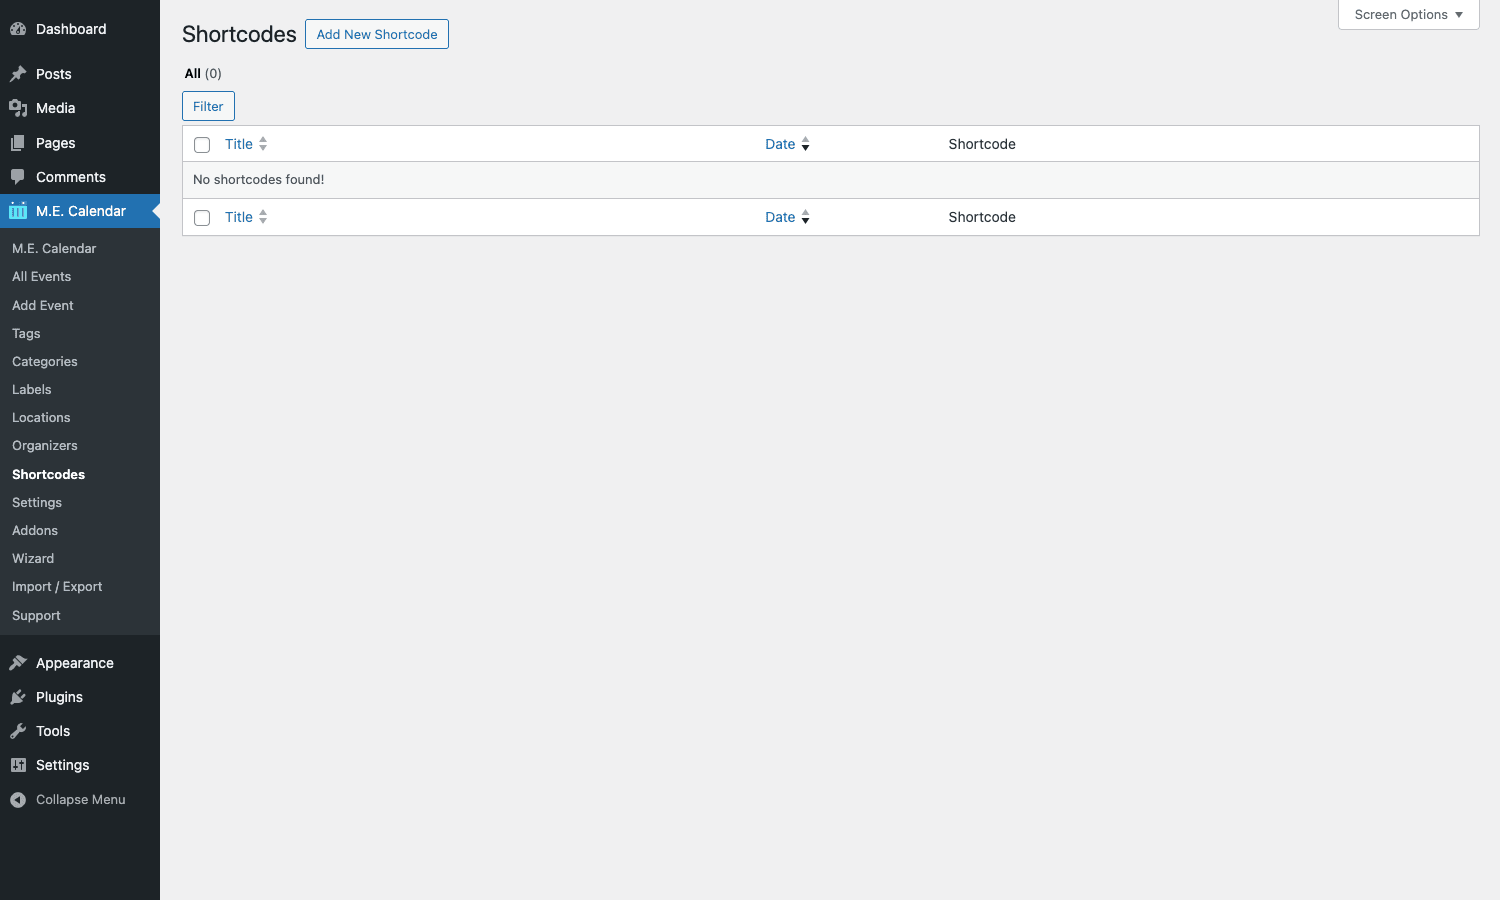Click sort arrows beside header Date

[805, 144]
